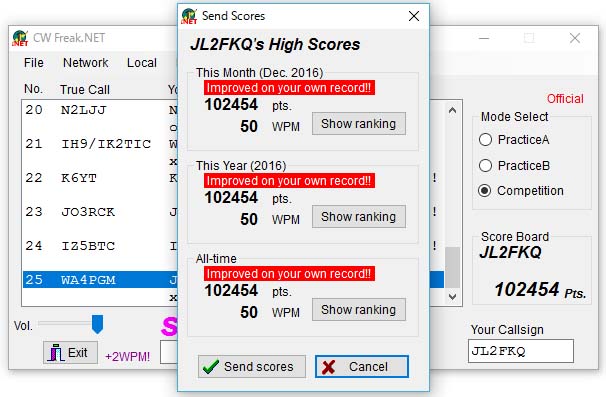Close the CW Freak.NET main window
The width and height of the screenshot is (606, 397).
[x=575, y=38]
